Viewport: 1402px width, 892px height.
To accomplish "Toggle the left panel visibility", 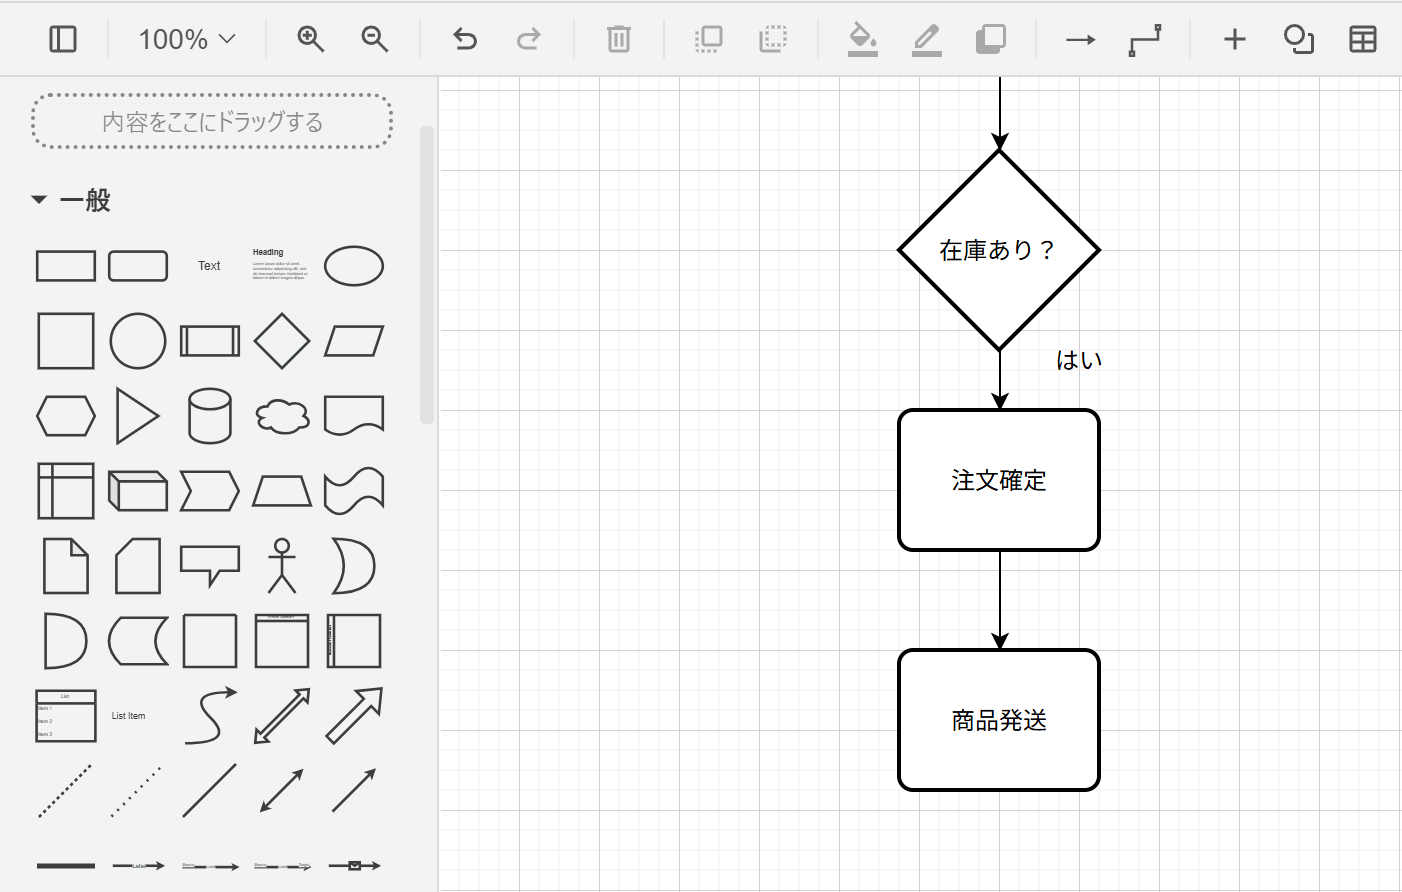I will point(62,39).
